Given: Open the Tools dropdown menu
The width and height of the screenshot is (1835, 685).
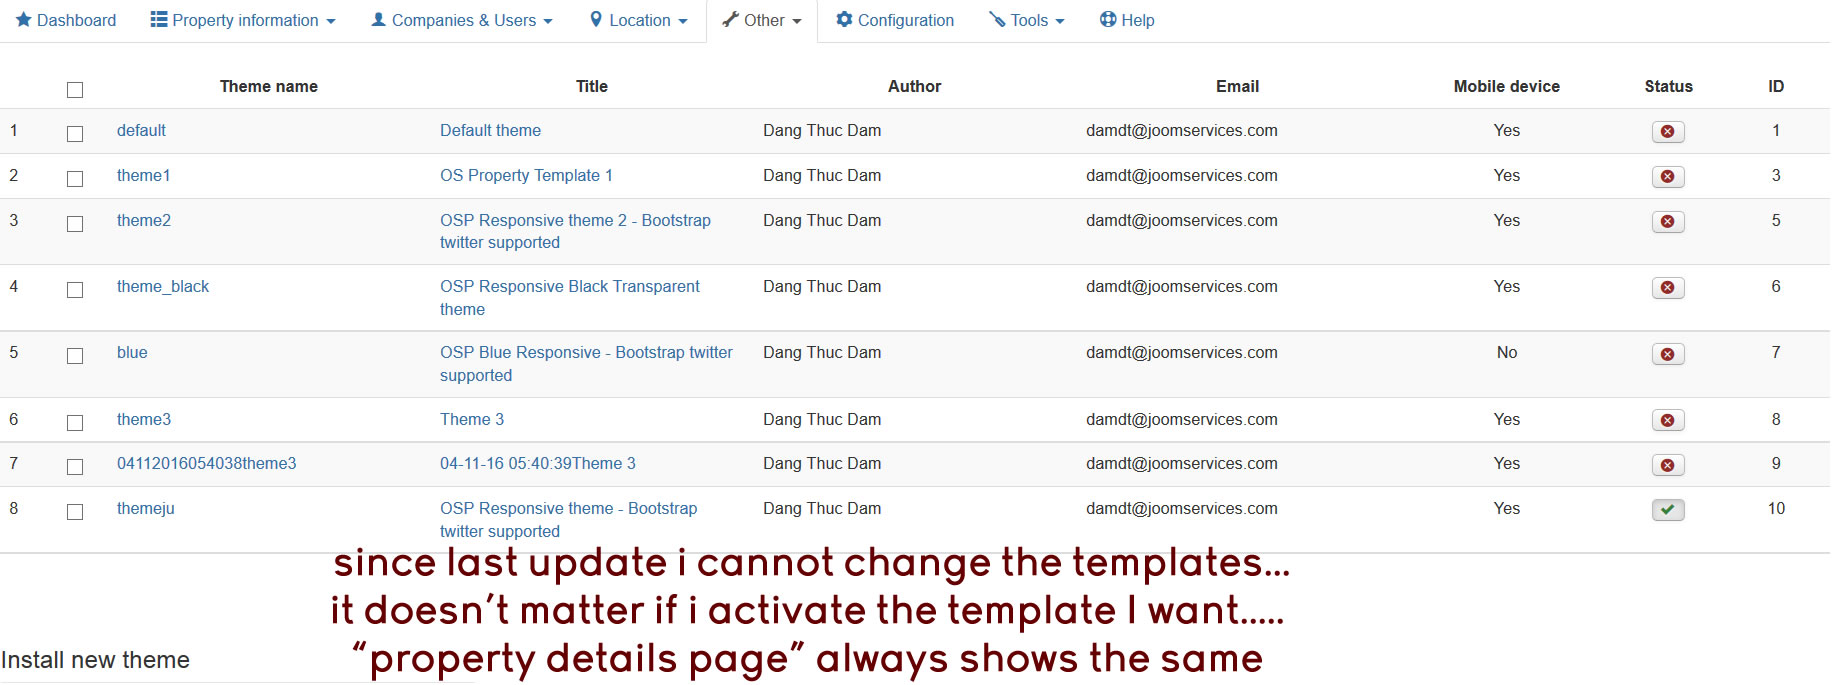Looking at the screenshot, I should coord(1027,20).
